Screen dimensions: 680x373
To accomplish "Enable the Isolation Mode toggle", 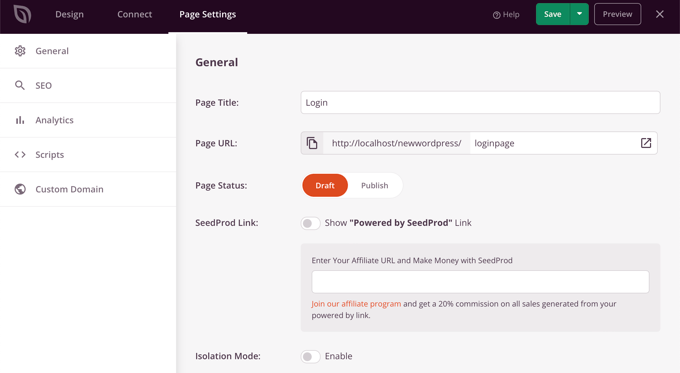I will [x=311, y=357].
